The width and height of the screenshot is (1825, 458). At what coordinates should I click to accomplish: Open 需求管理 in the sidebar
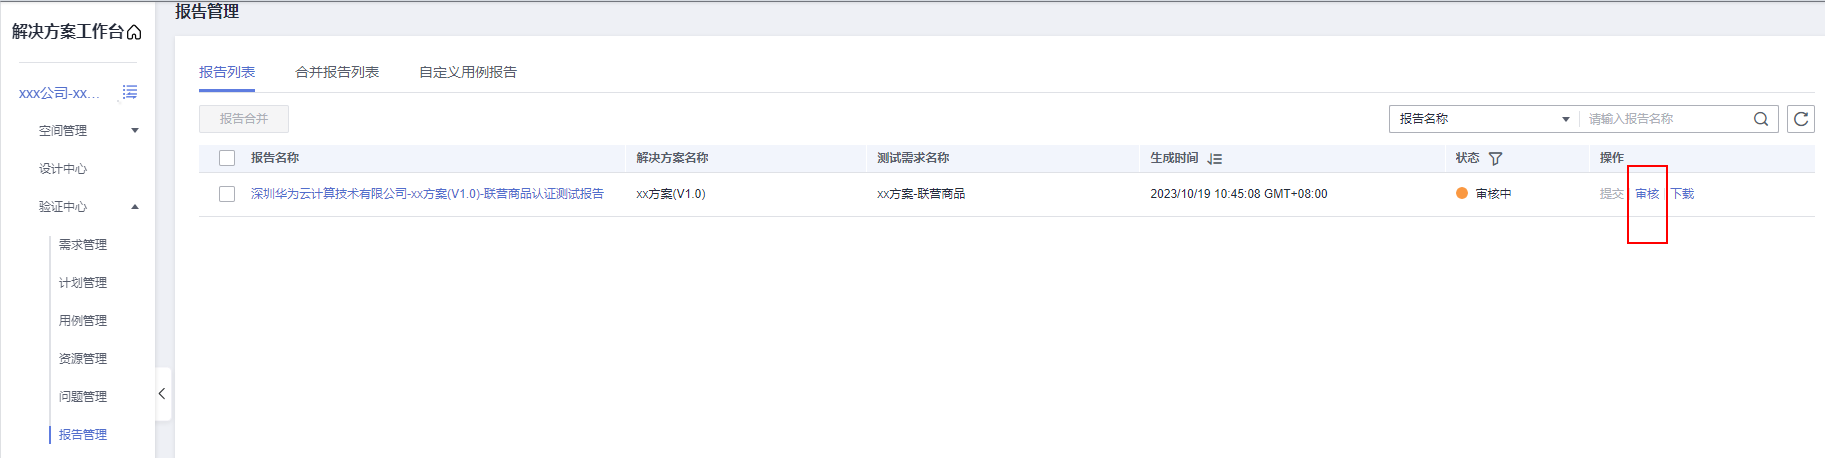(83, 245)
